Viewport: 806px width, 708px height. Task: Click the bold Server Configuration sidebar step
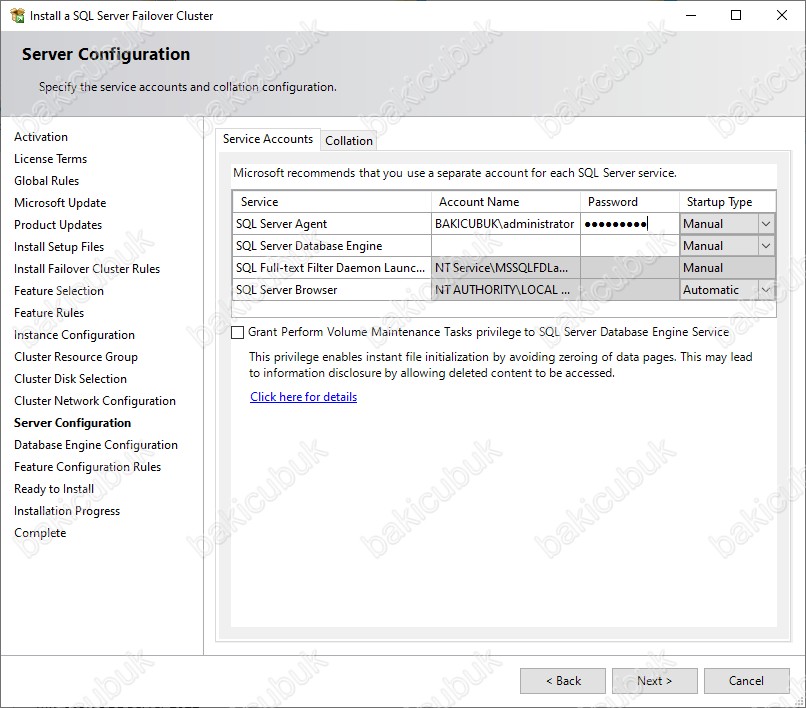click(72, 423)
